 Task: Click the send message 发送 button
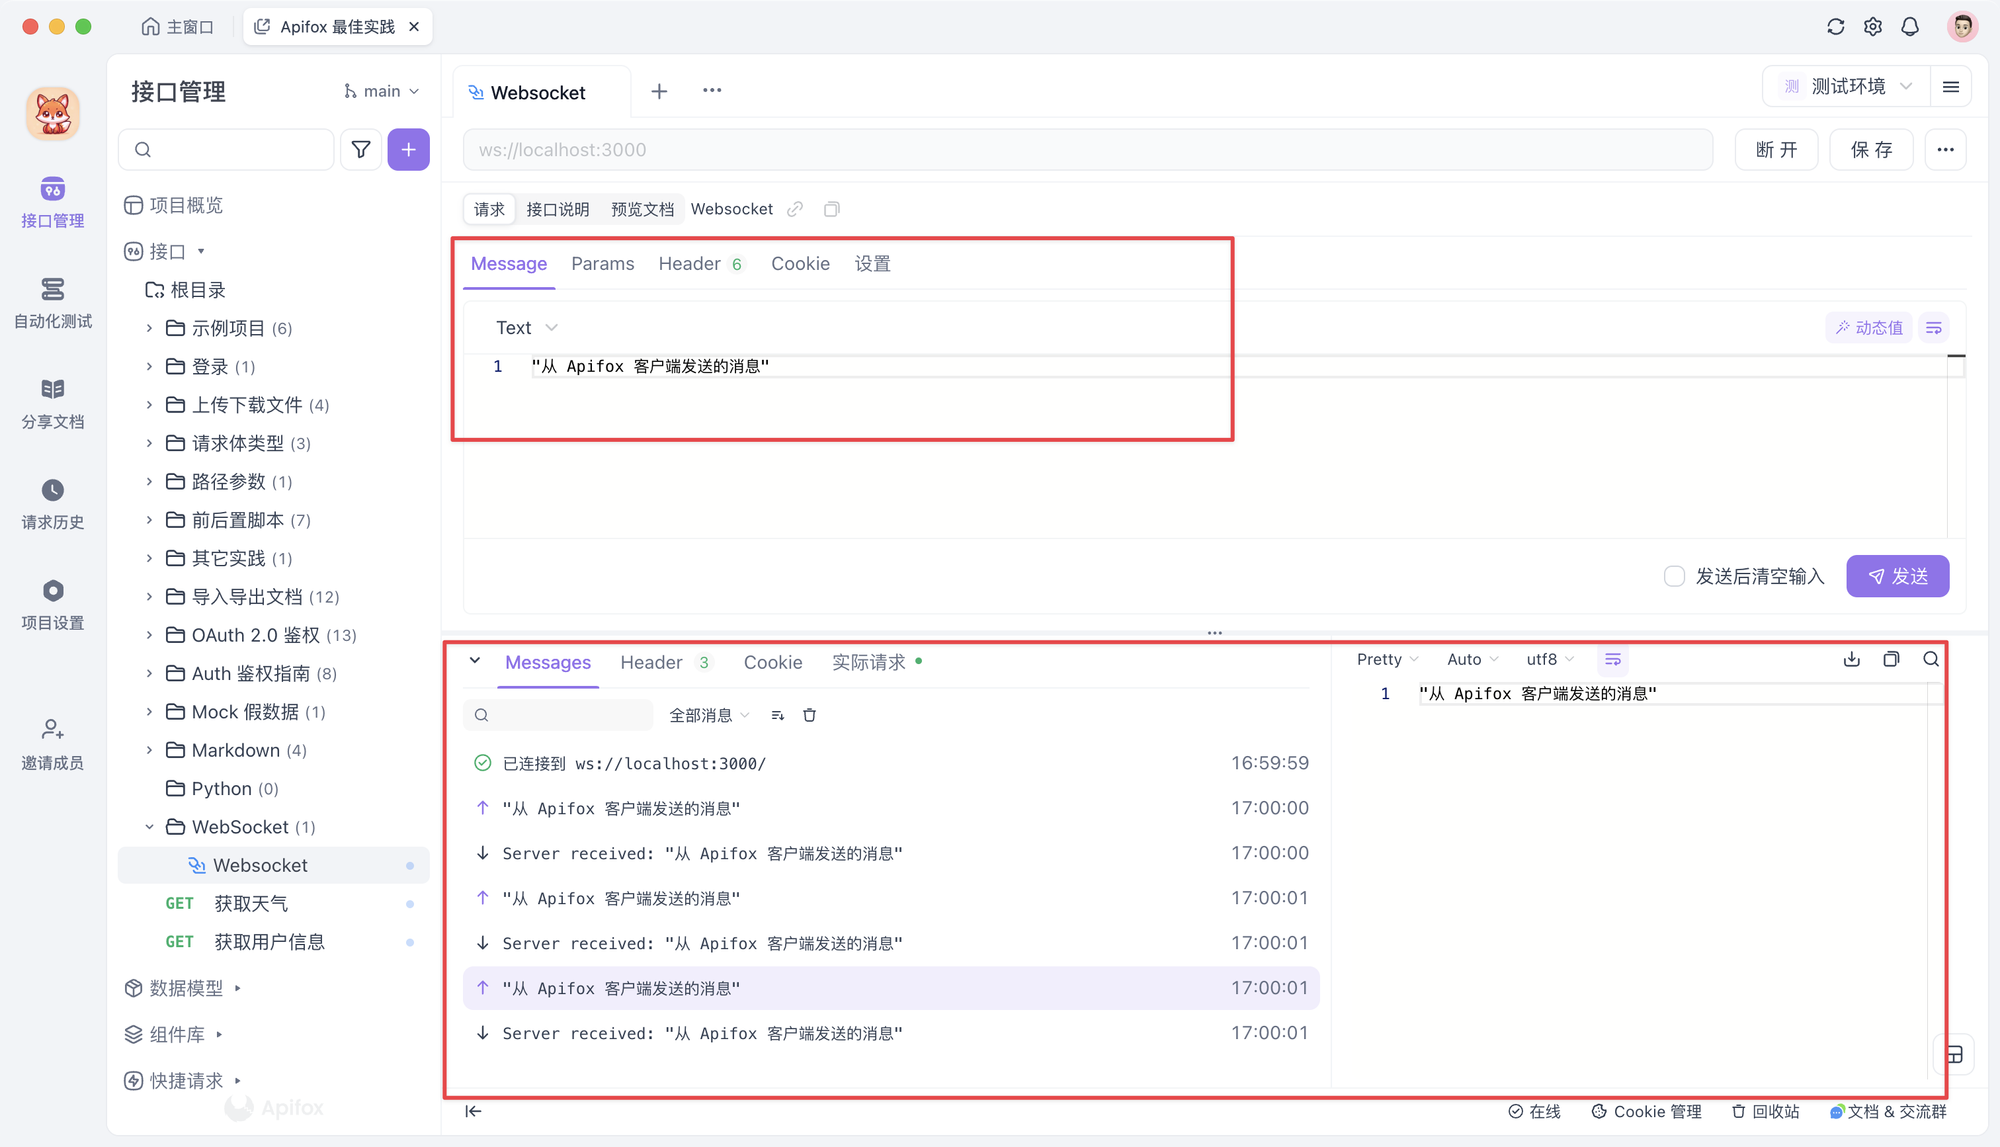[x=1901, y=574]
